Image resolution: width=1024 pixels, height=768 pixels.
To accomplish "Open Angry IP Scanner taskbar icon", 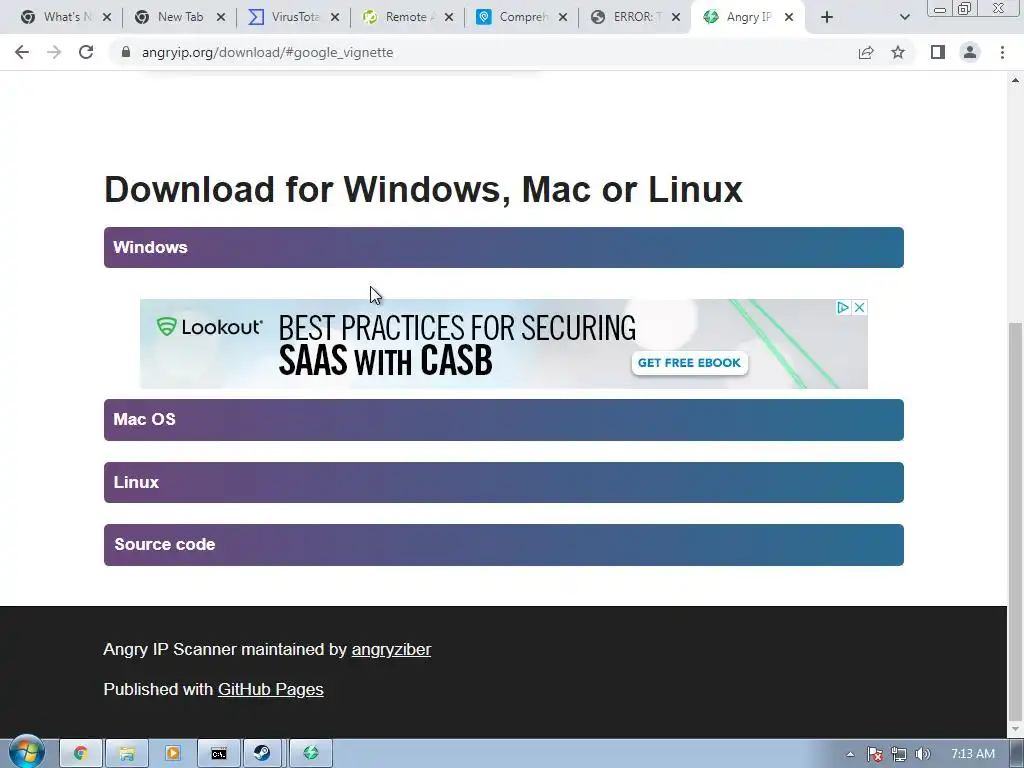I will (311, 754).
